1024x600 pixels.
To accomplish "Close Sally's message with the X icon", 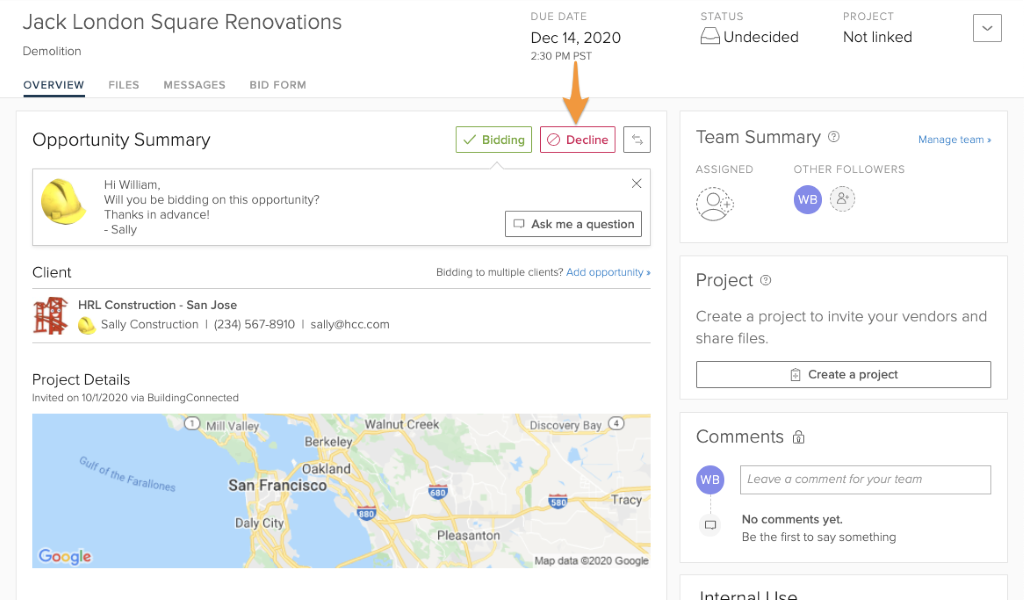I will point(636,184).
